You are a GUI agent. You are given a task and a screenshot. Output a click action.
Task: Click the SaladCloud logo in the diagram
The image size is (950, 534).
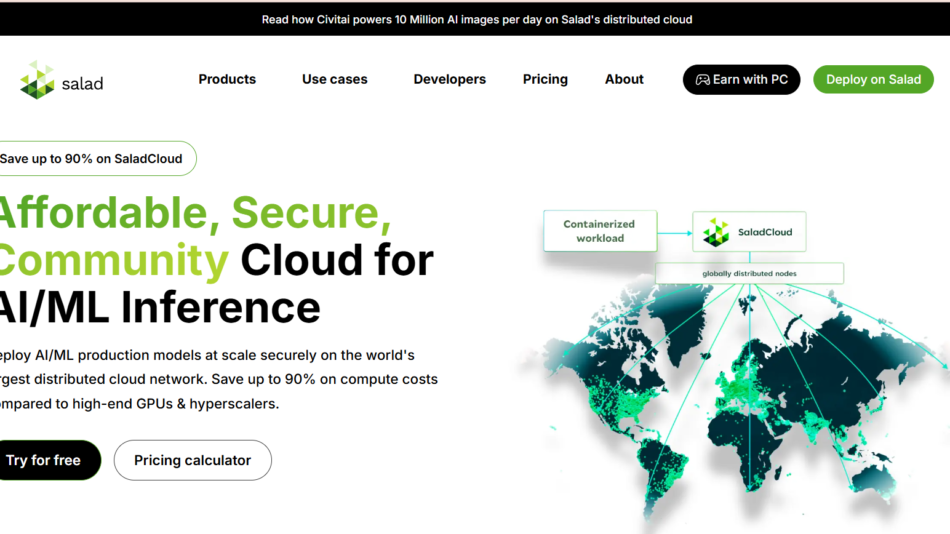coord(716,232)
